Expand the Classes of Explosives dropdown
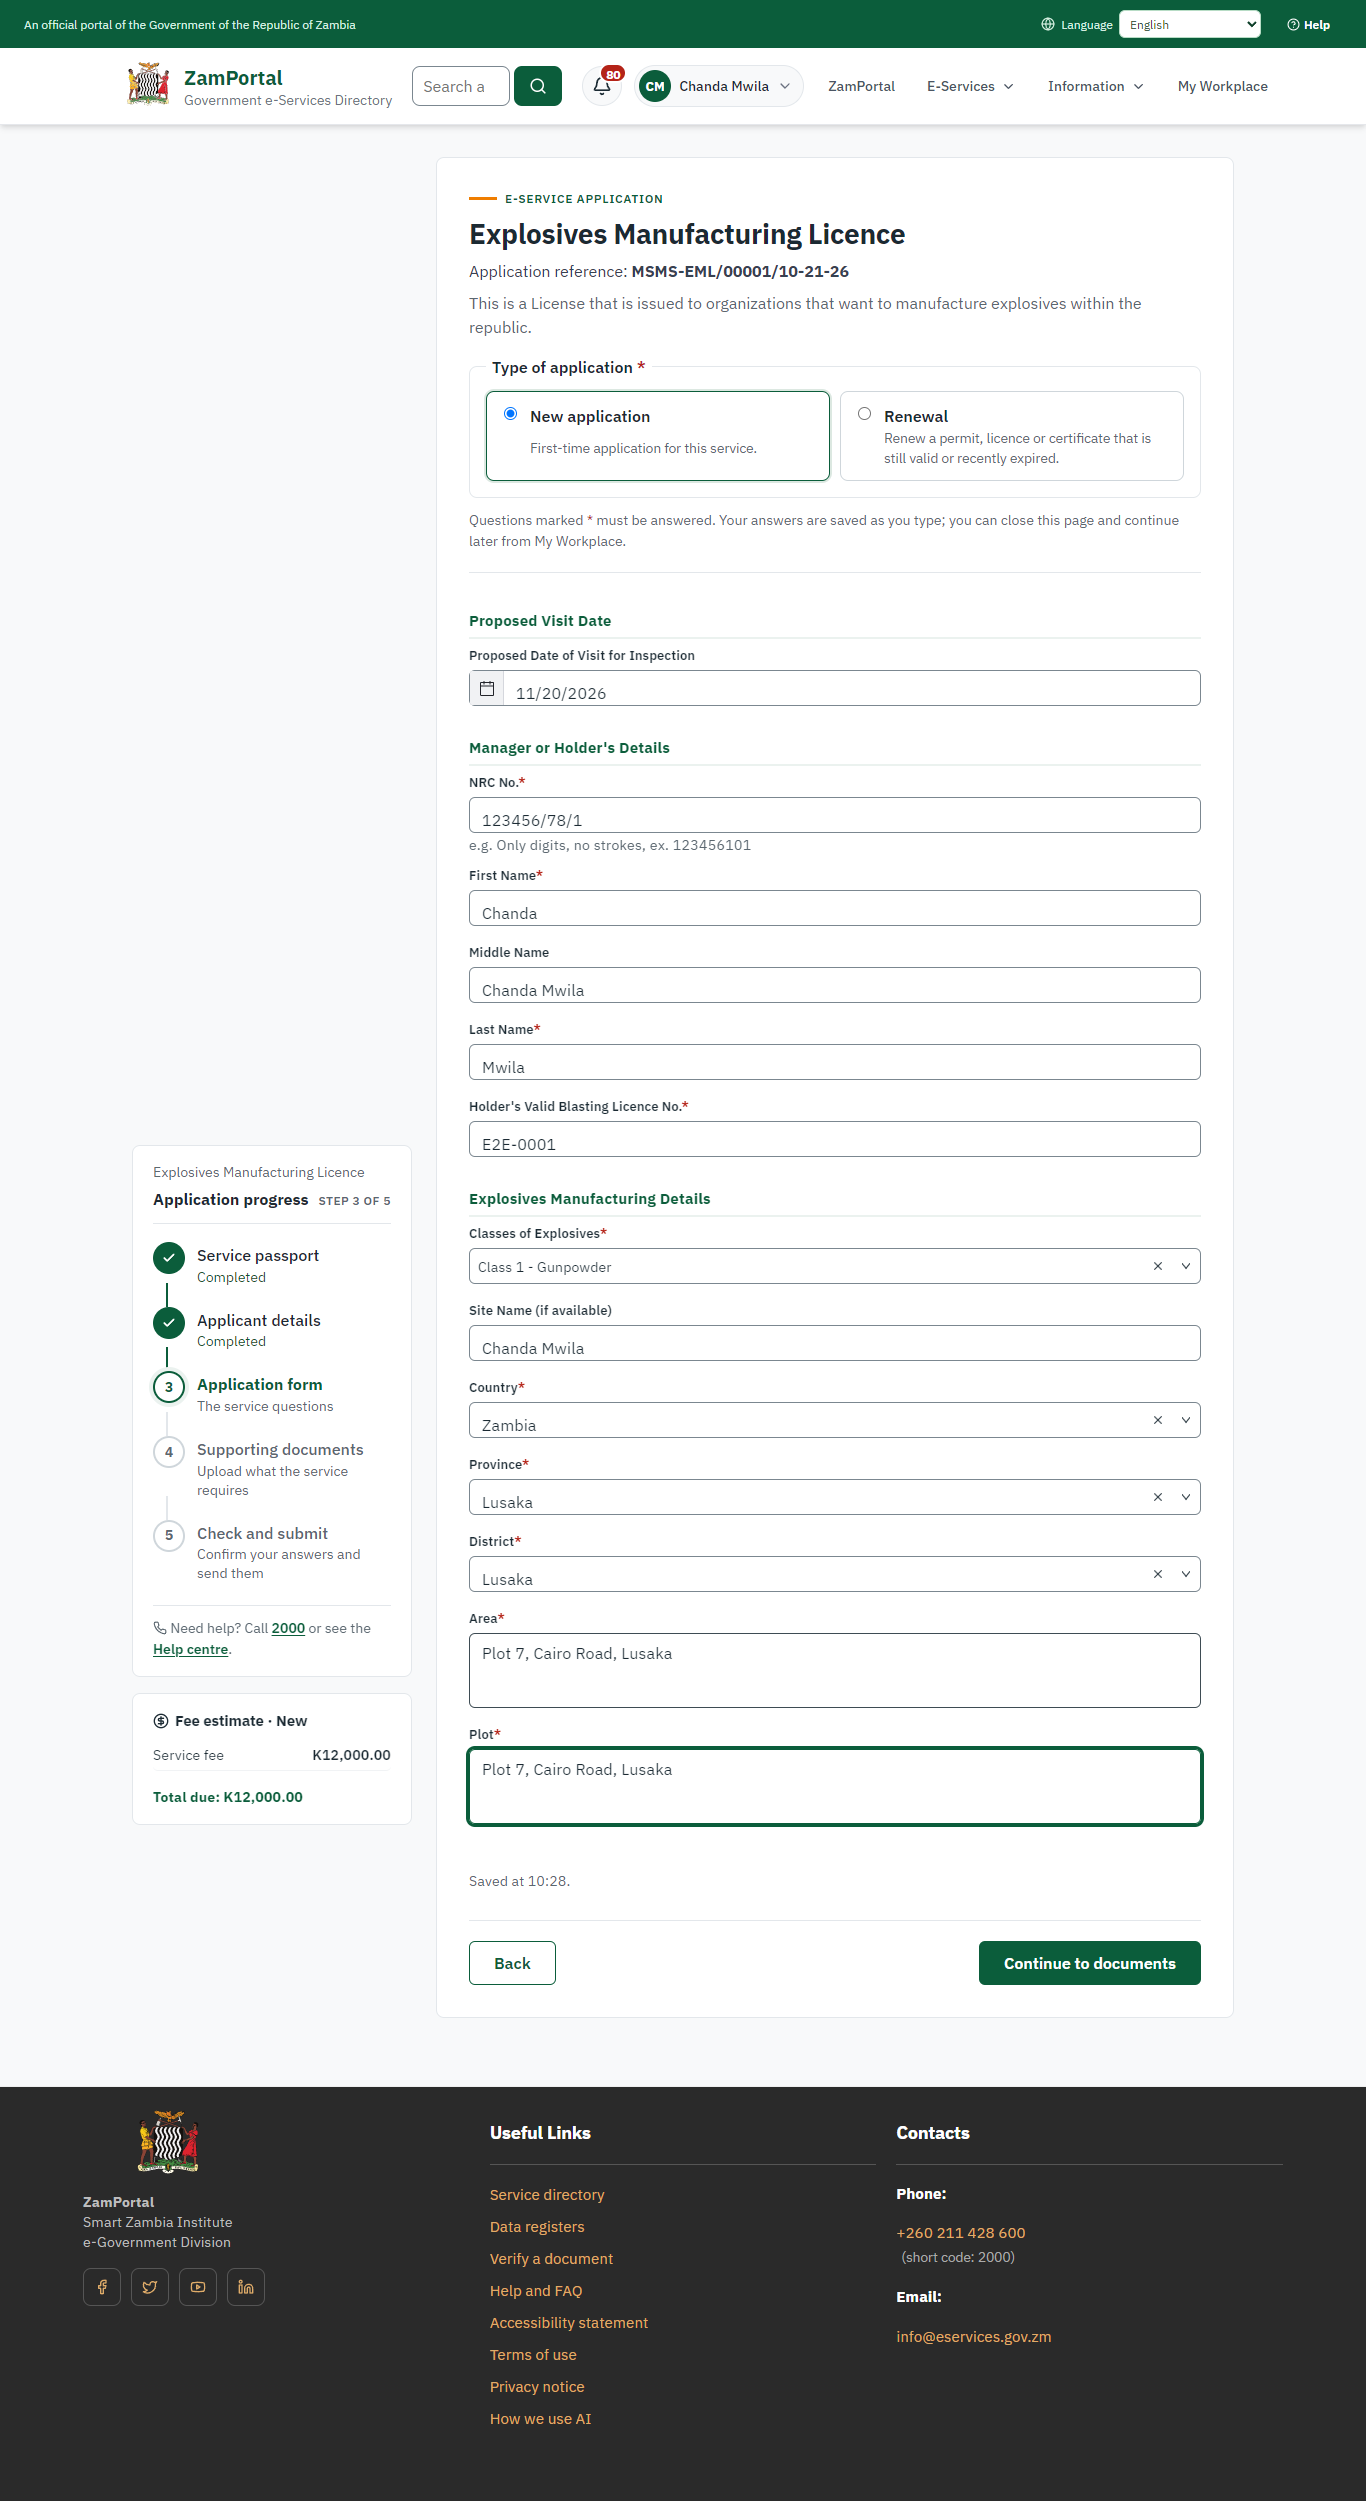 point(1186,1266)
